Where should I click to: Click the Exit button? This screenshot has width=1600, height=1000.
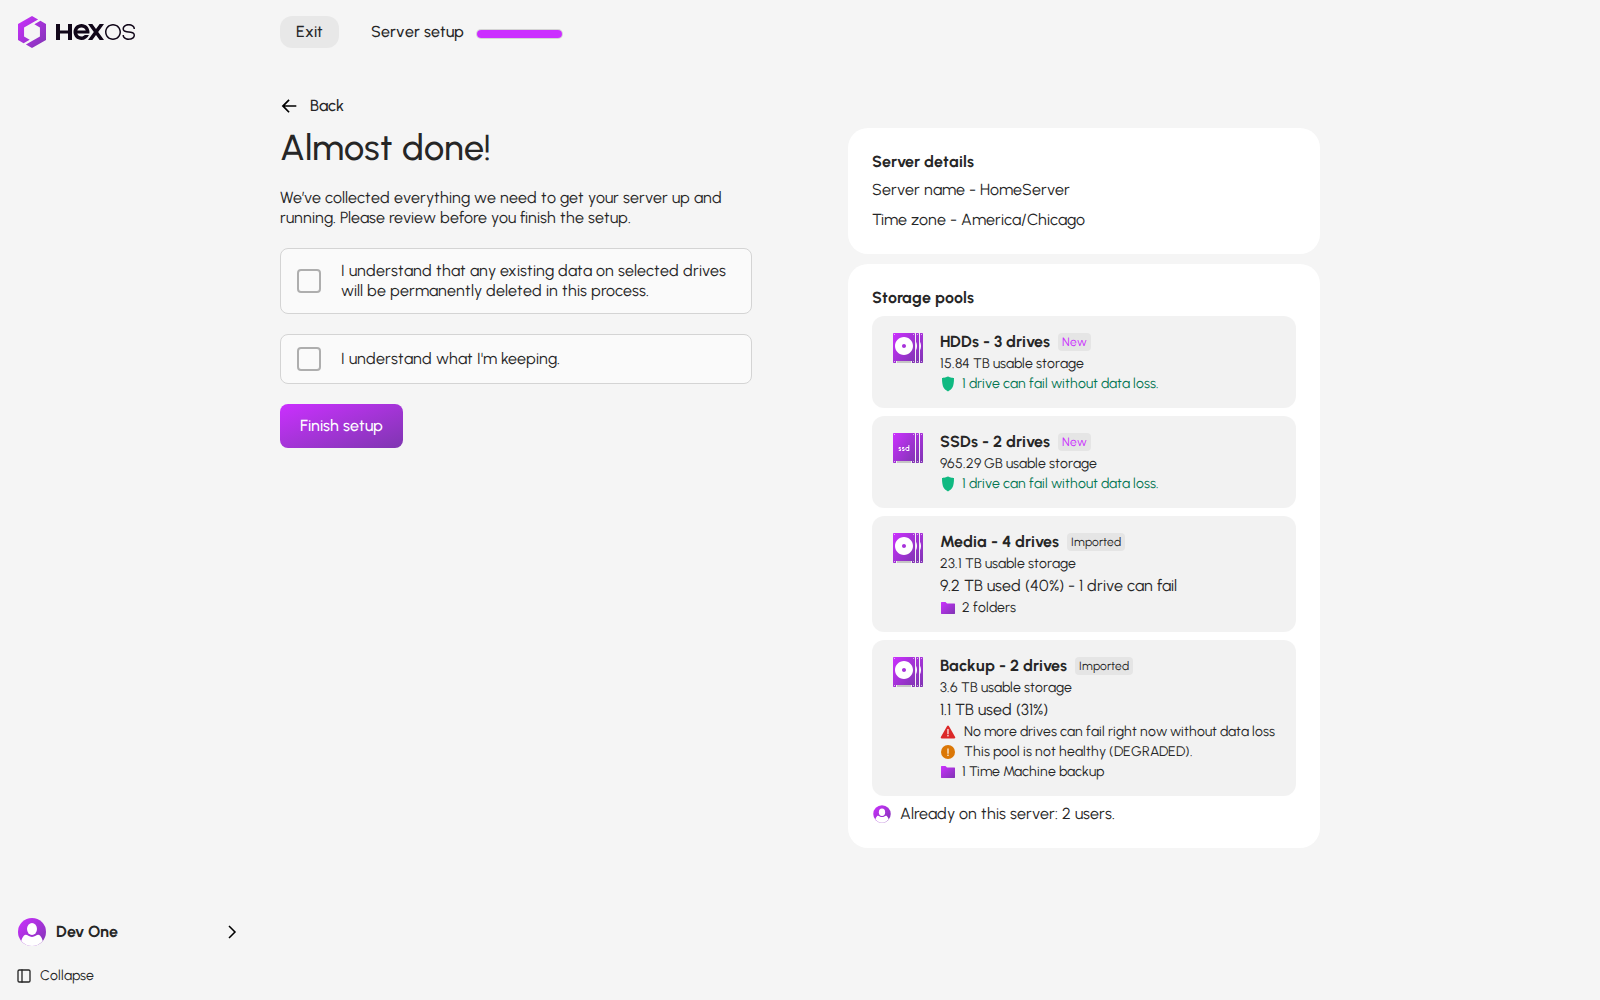click(x=309, y=32)
